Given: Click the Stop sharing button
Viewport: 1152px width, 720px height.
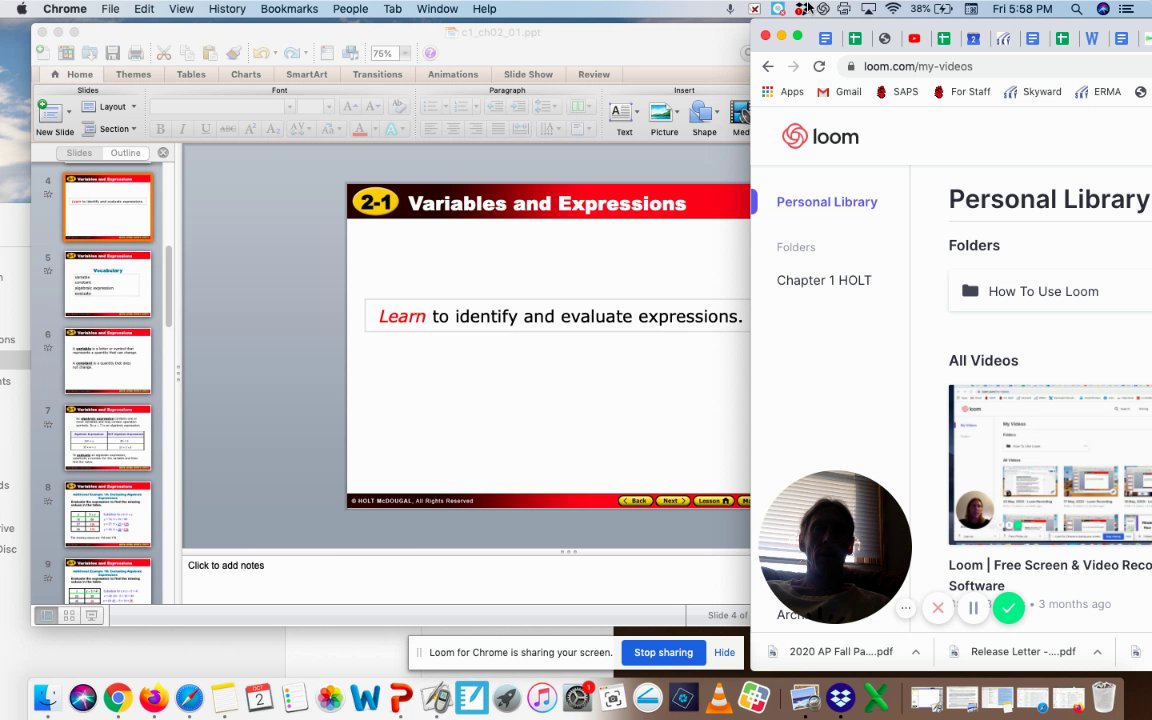Looking at the screenshot, I should coord(663,652).
